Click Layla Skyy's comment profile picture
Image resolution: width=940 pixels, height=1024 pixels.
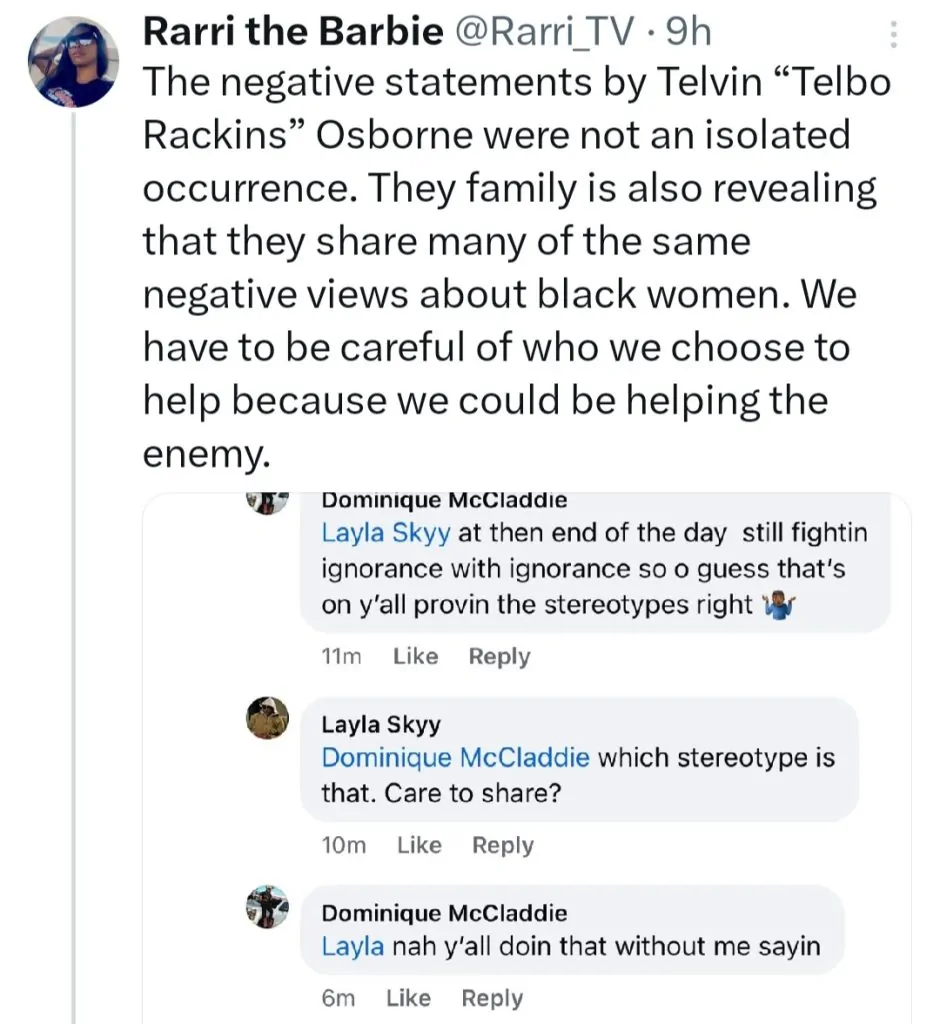[x=267, y=718]
